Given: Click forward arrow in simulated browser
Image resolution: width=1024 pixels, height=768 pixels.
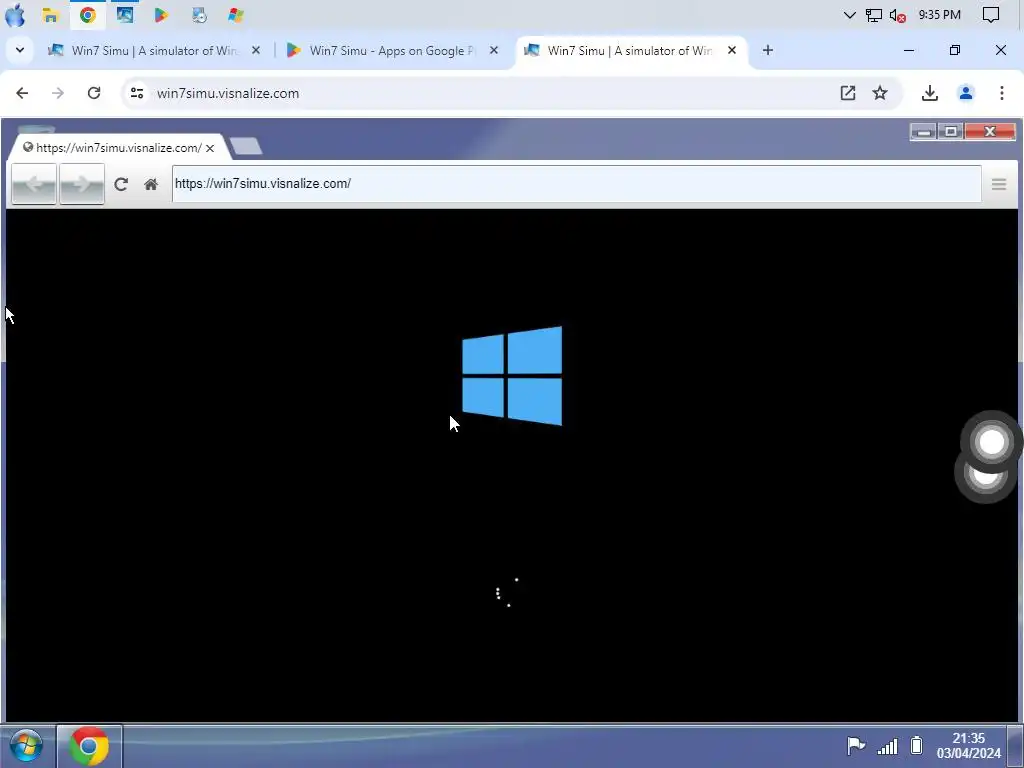Looking at the screenshot, I should (x=82, y=184).
